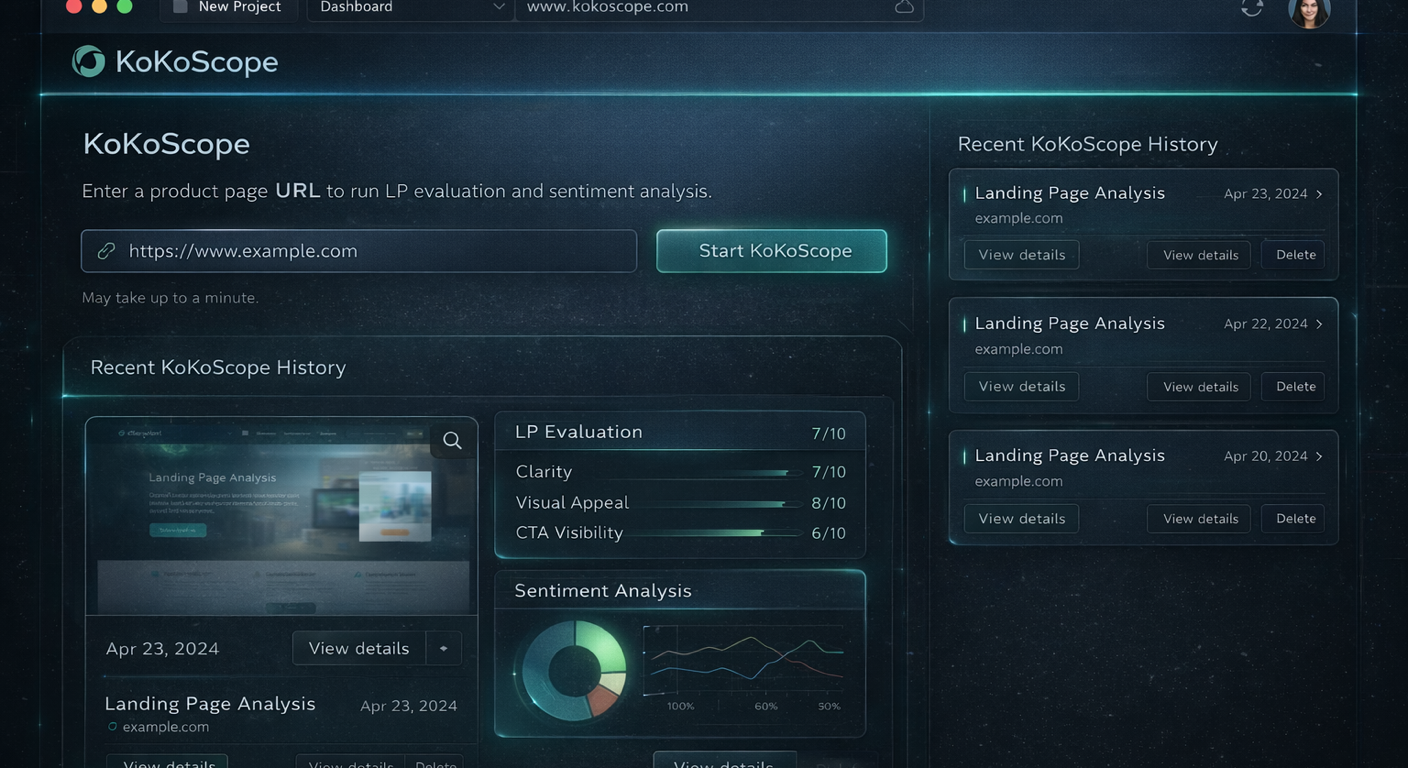Delete the Apr 22, 2024 analysis entry

point(1292,386)
